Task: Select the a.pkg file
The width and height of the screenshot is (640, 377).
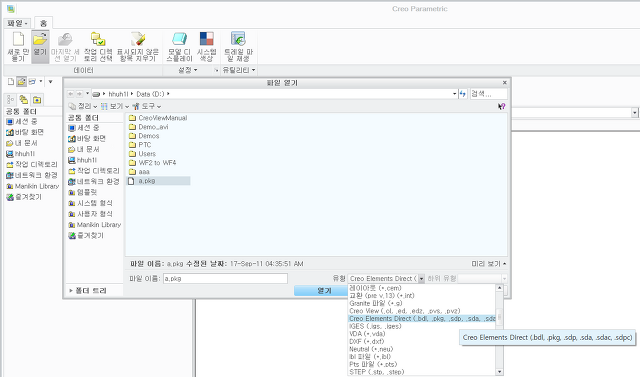Action: click(x=158, y=181)
